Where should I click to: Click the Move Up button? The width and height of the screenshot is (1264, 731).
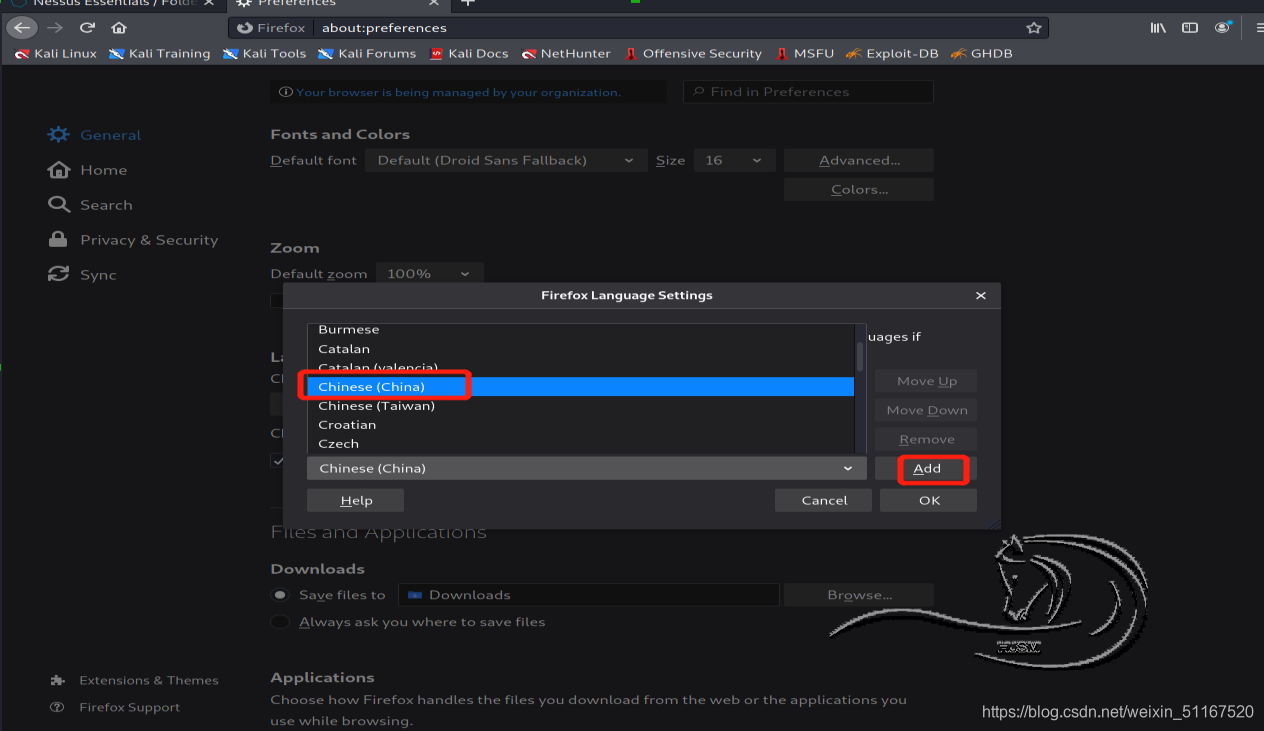pos(926,381)
